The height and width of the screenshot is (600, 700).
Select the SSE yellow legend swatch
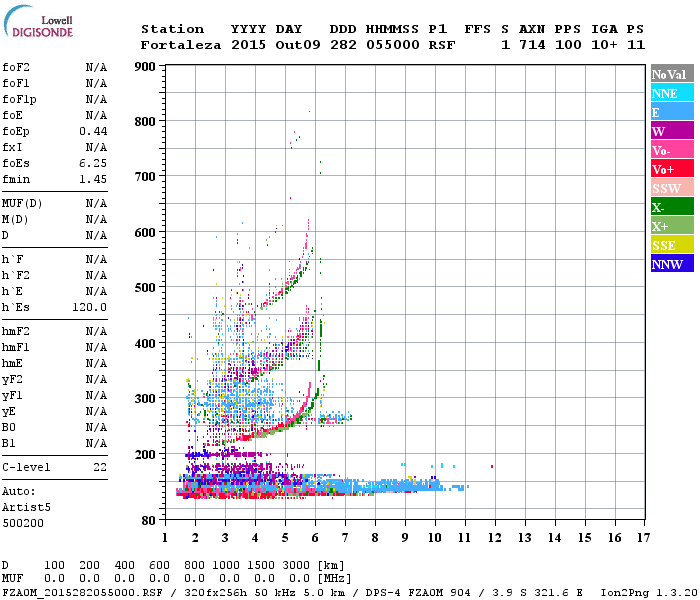tap(672, 245)
